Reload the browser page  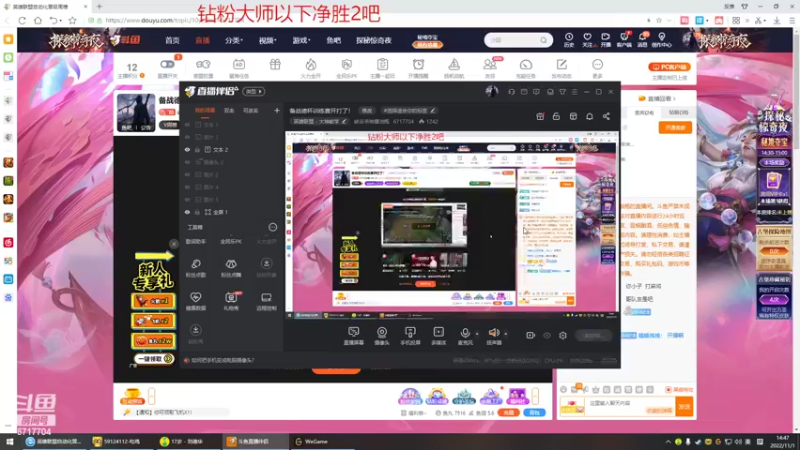pos(22,20)
